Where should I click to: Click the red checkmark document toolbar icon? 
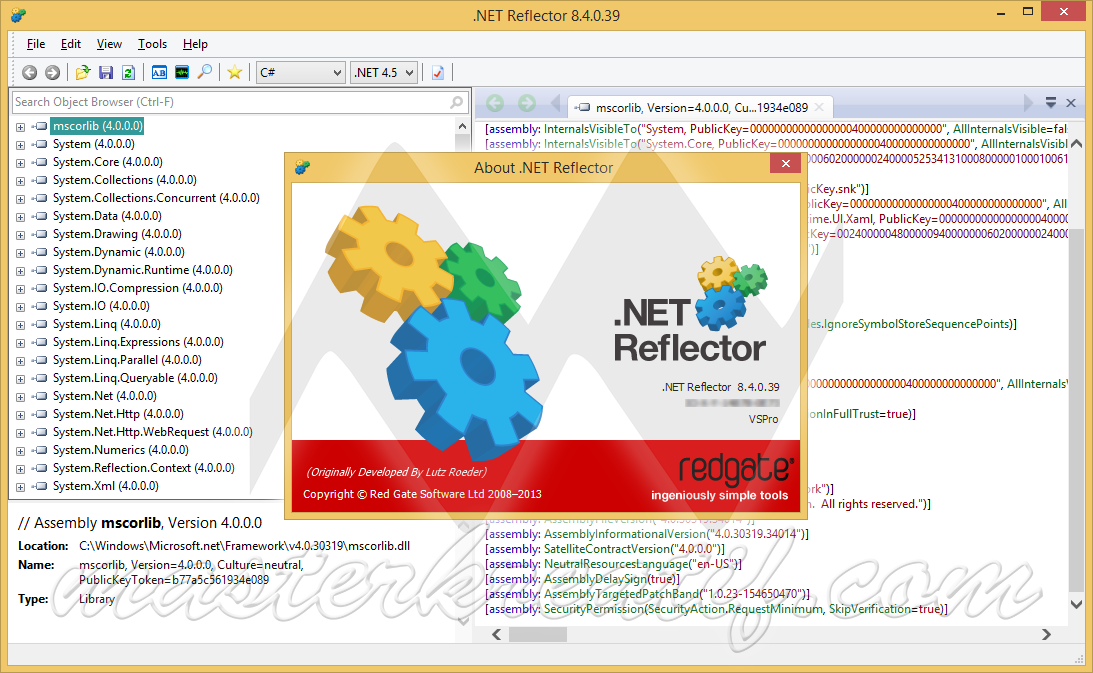tap(438, 73)
